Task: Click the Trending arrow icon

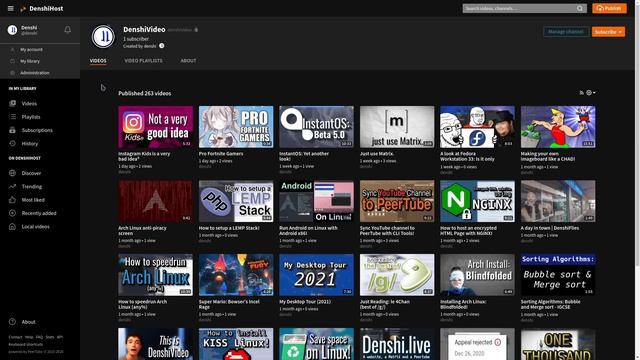Action: [13, 187]
